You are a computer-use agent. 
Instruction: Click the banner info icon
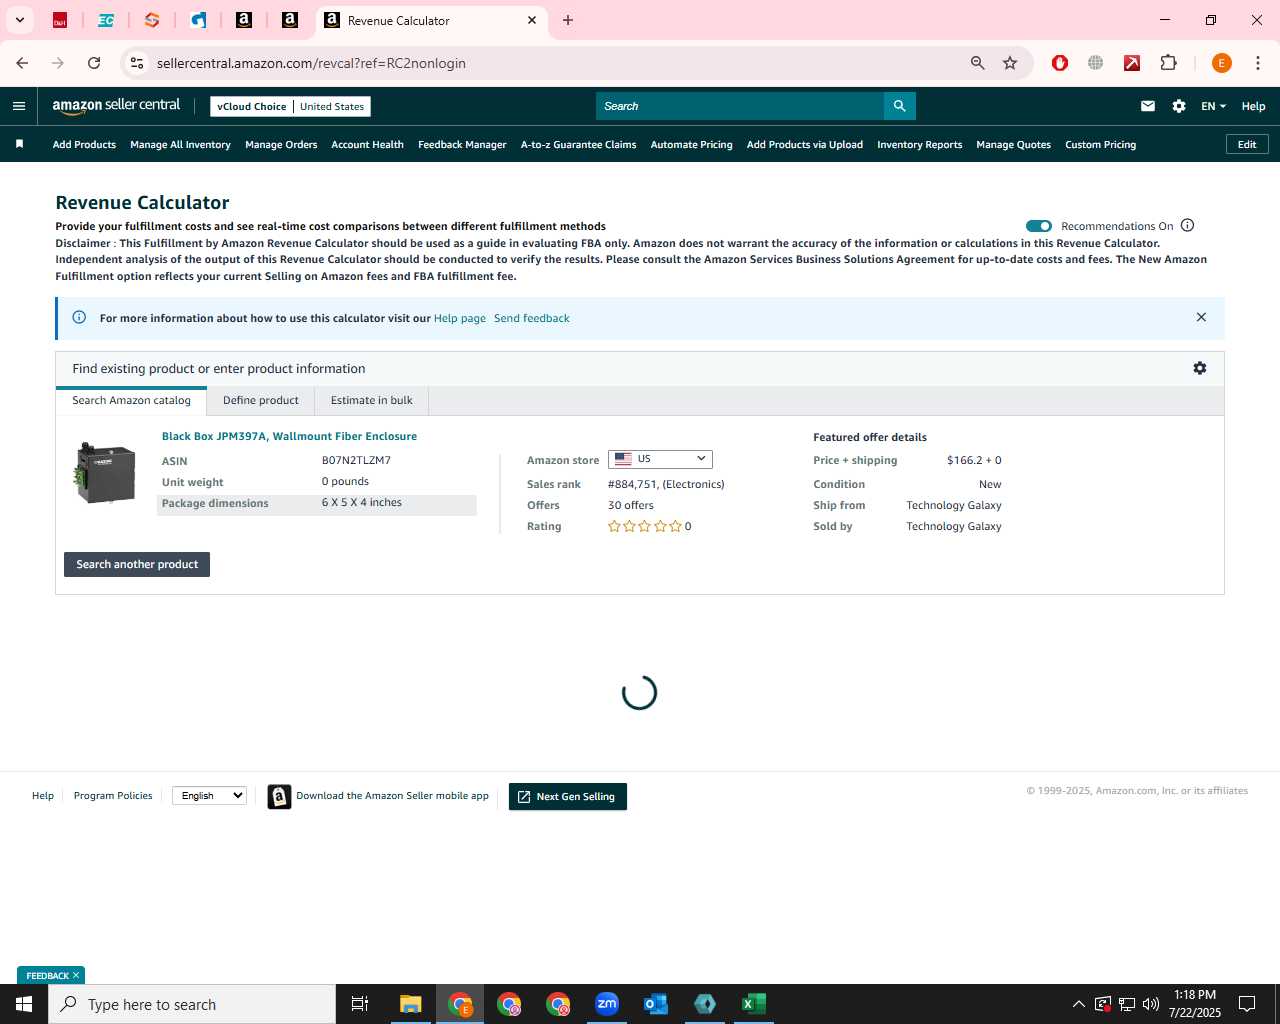click(79, 317)
